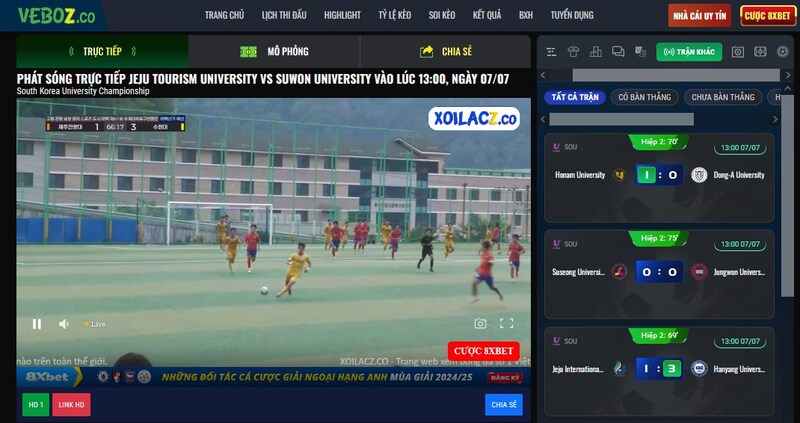Open the chat bubbles icon
Viewport: 800px width, 423px height.
(618, 52)
